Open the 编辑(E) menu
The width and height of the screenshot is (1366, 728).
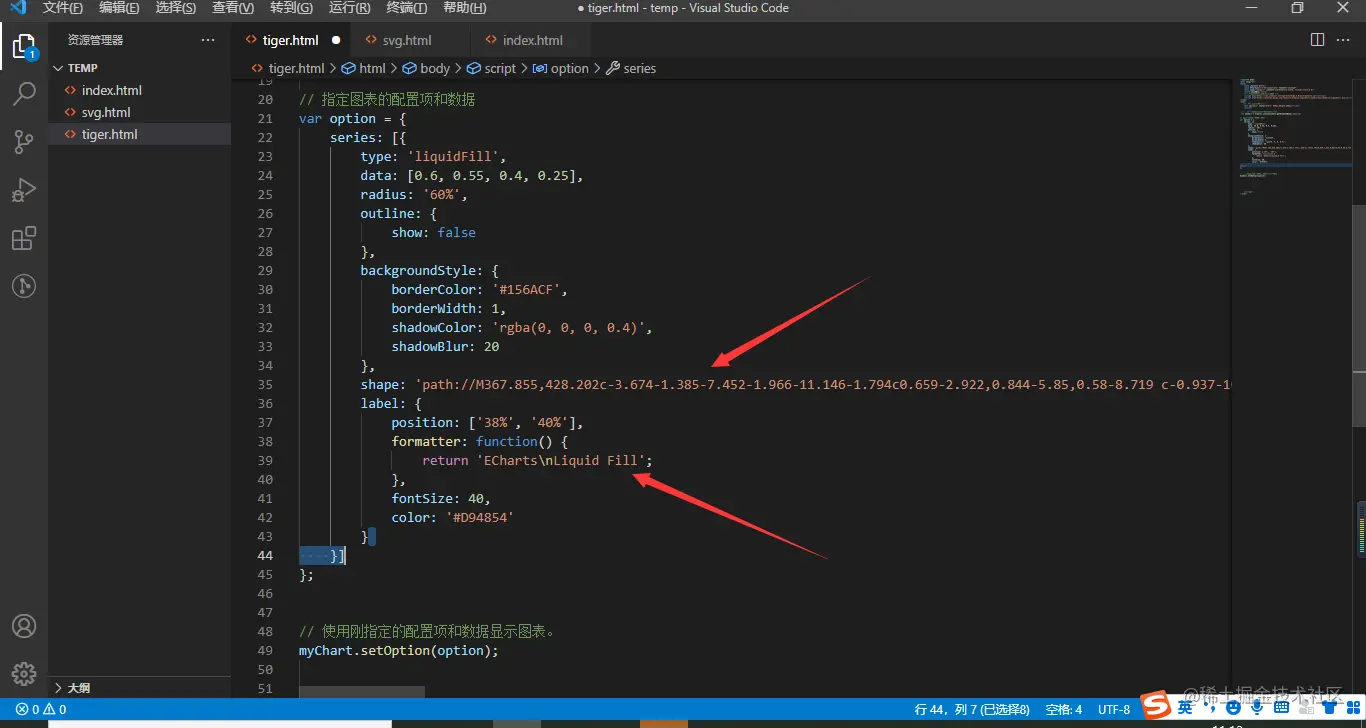click(x=119, y=8)
